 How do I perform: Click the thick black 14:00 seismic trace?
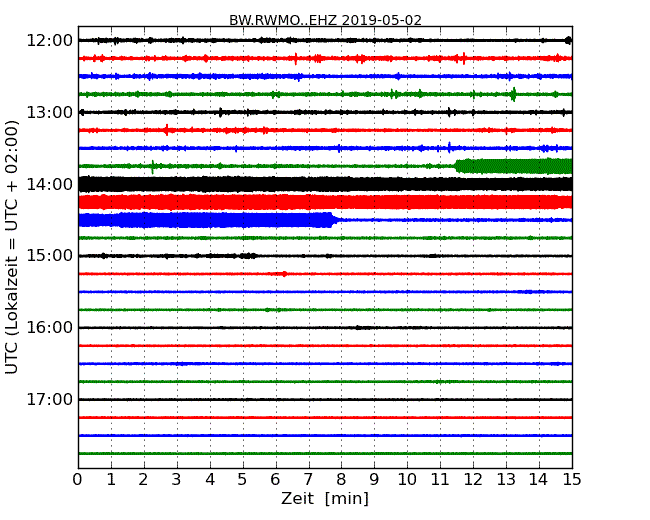coord(325,184)
